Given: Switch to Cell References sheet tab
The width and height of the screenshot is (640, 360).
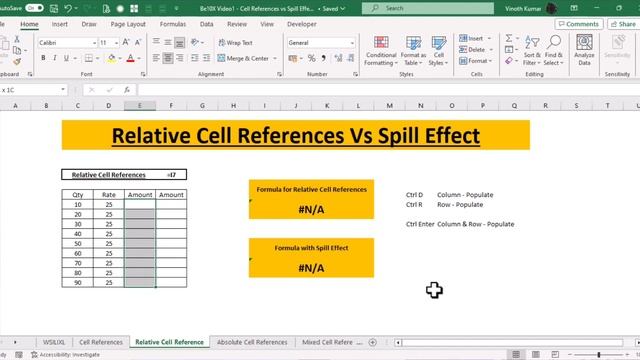Looking at the screenshot, I should (x=101, y=342).
